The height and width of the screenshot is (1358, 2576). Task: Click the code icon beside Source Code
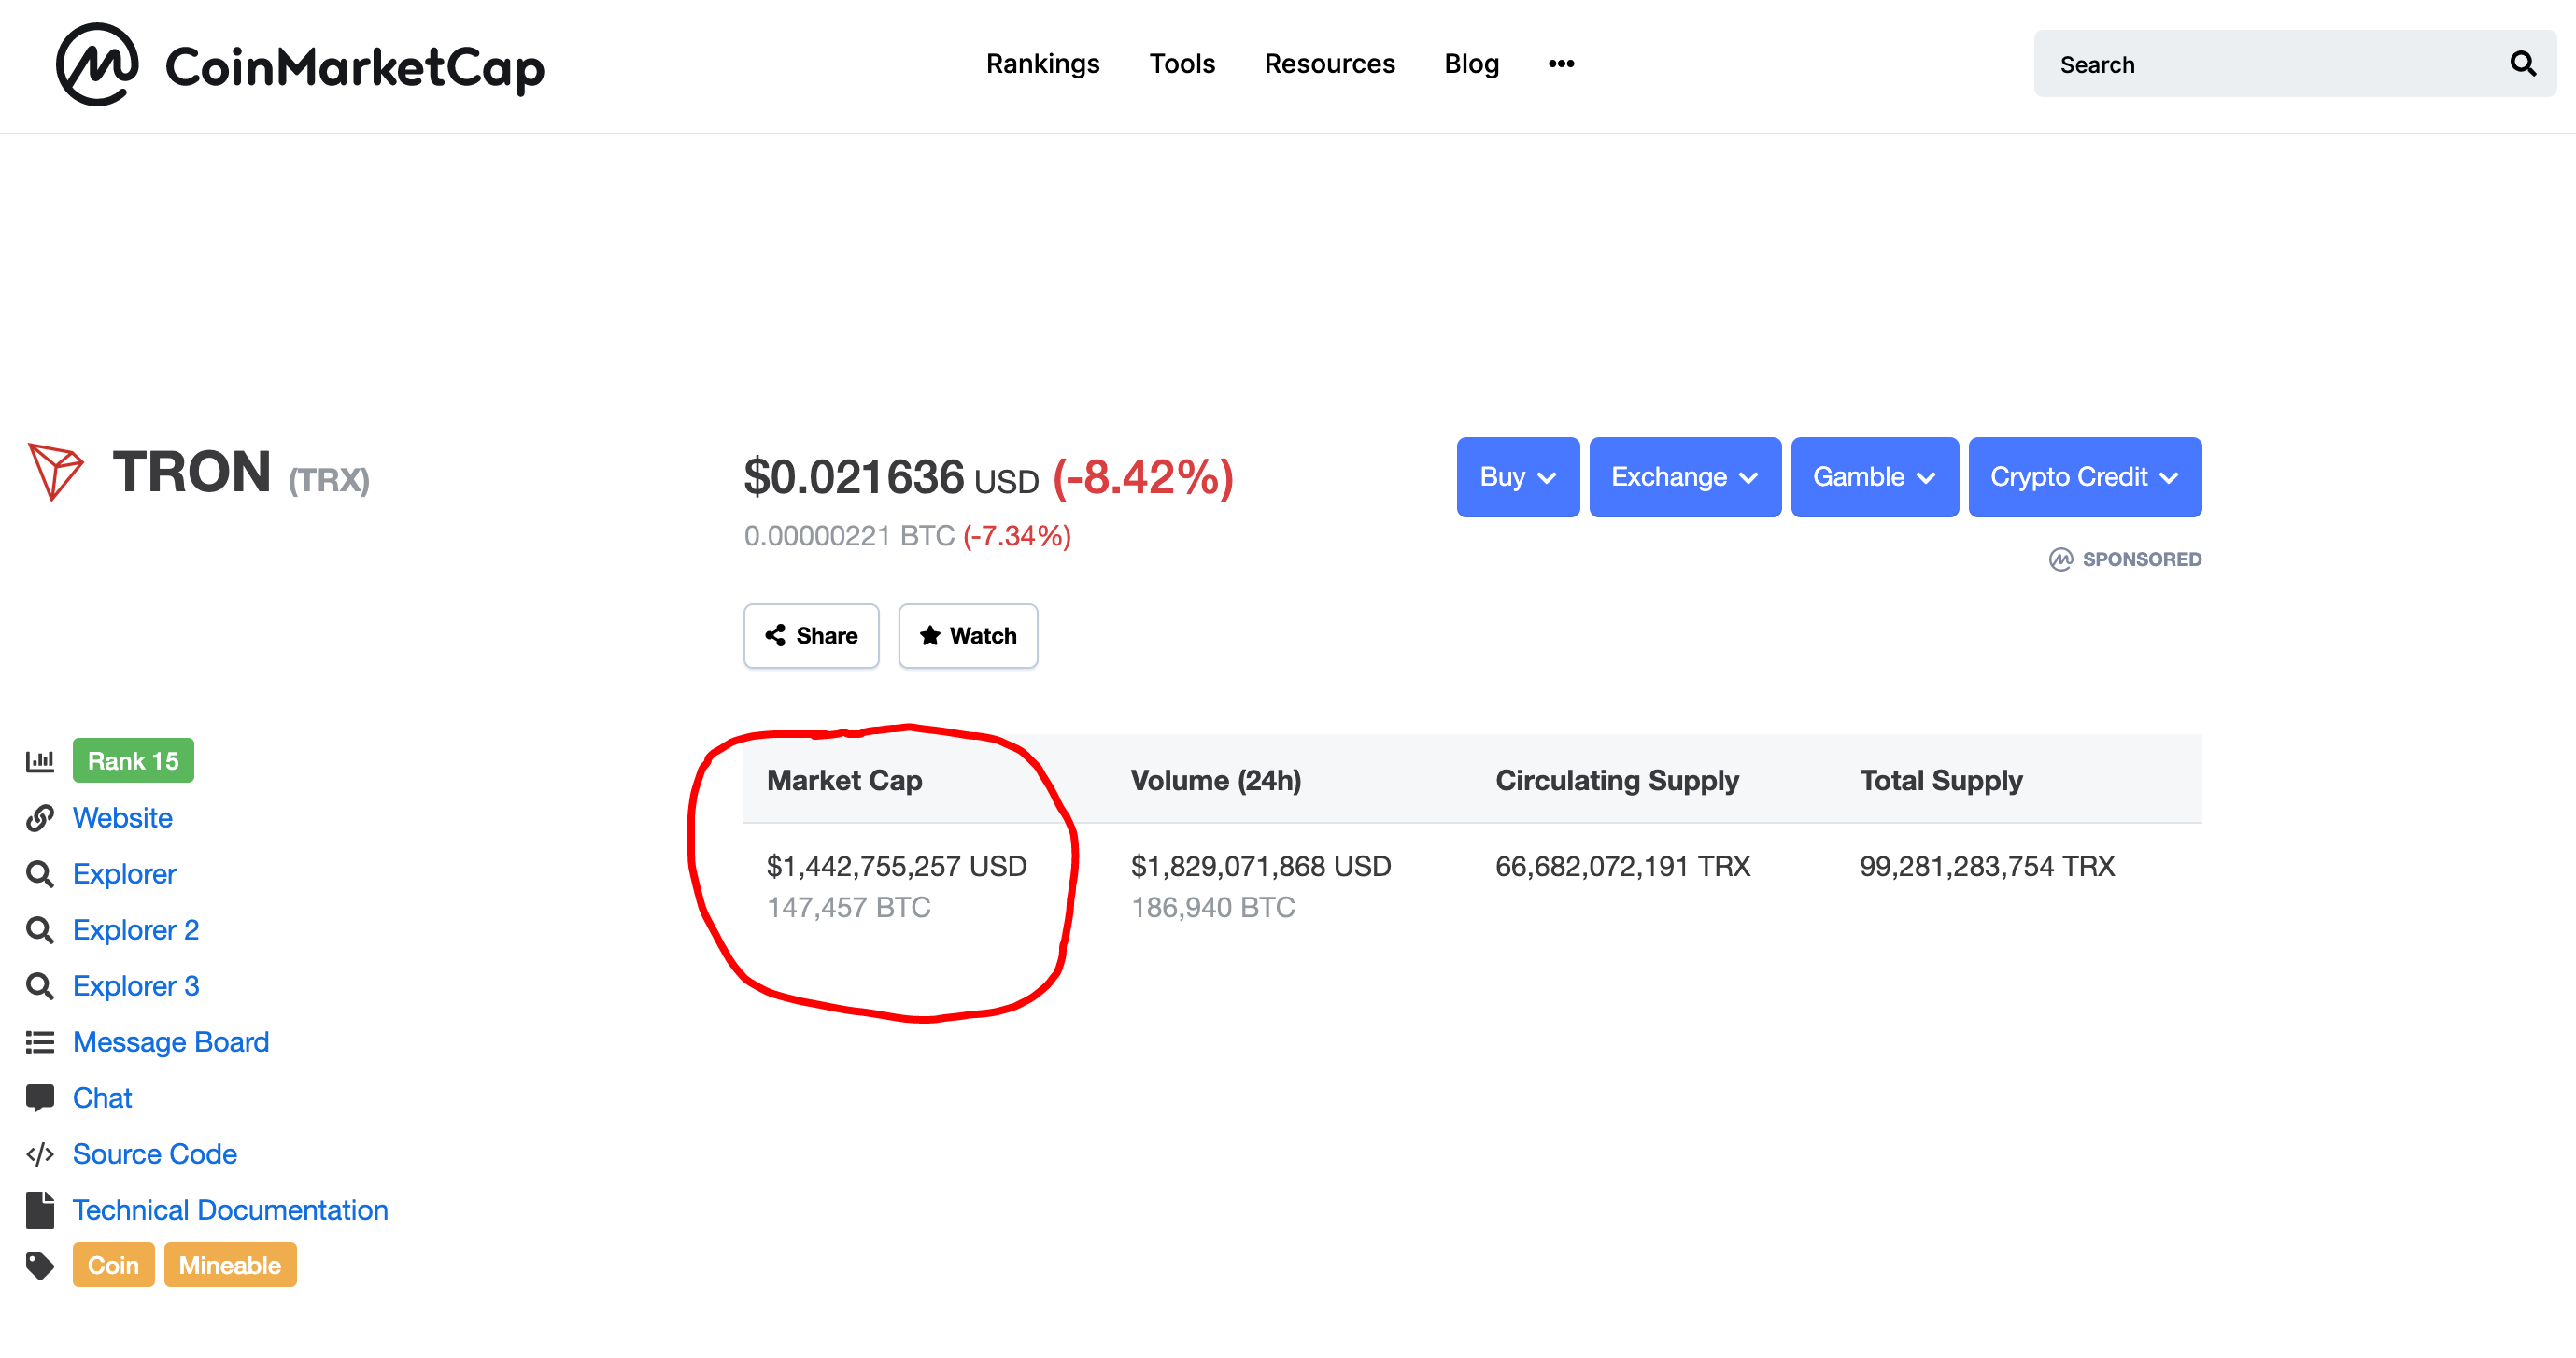click(x=40, y=1154)
